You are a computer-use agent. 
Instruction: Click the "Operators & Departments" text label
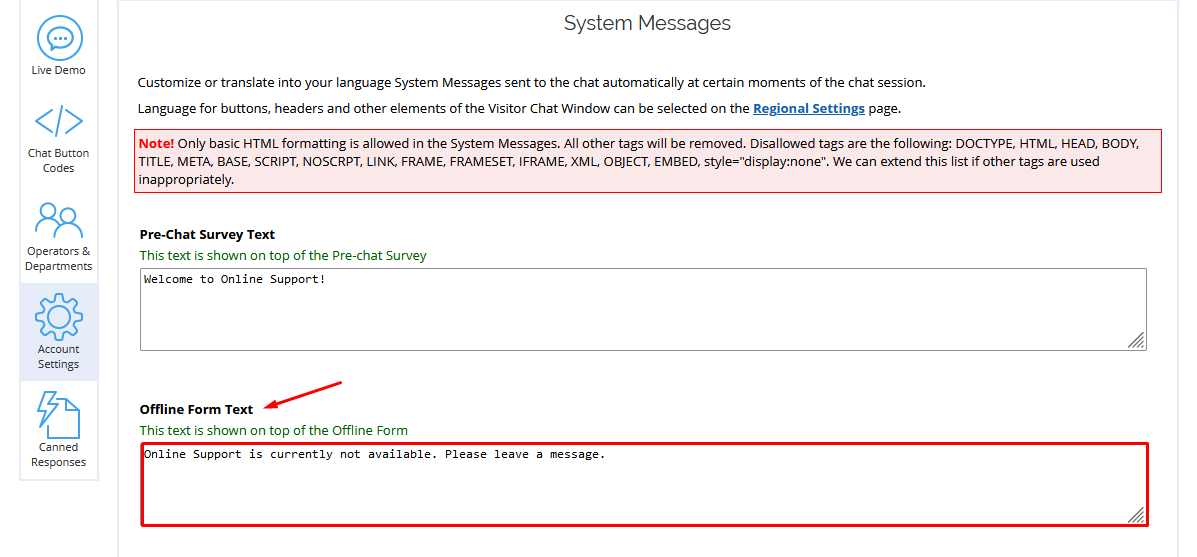coord(59,259)
